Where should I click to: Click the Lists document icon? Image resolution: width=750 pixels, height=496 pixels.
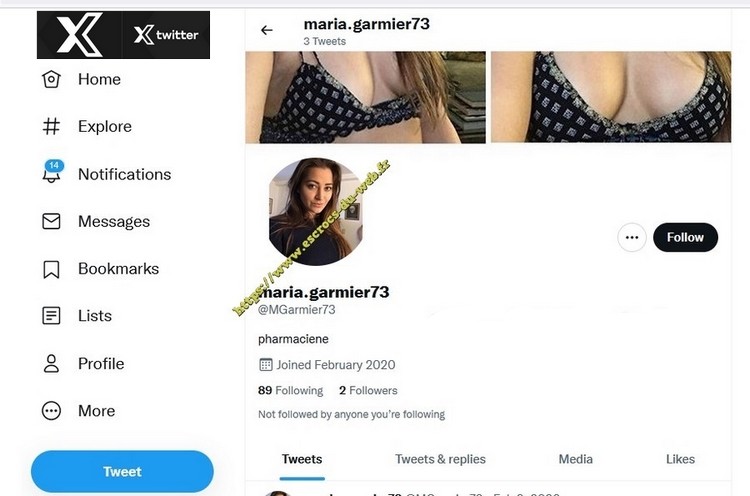[51, 316]
